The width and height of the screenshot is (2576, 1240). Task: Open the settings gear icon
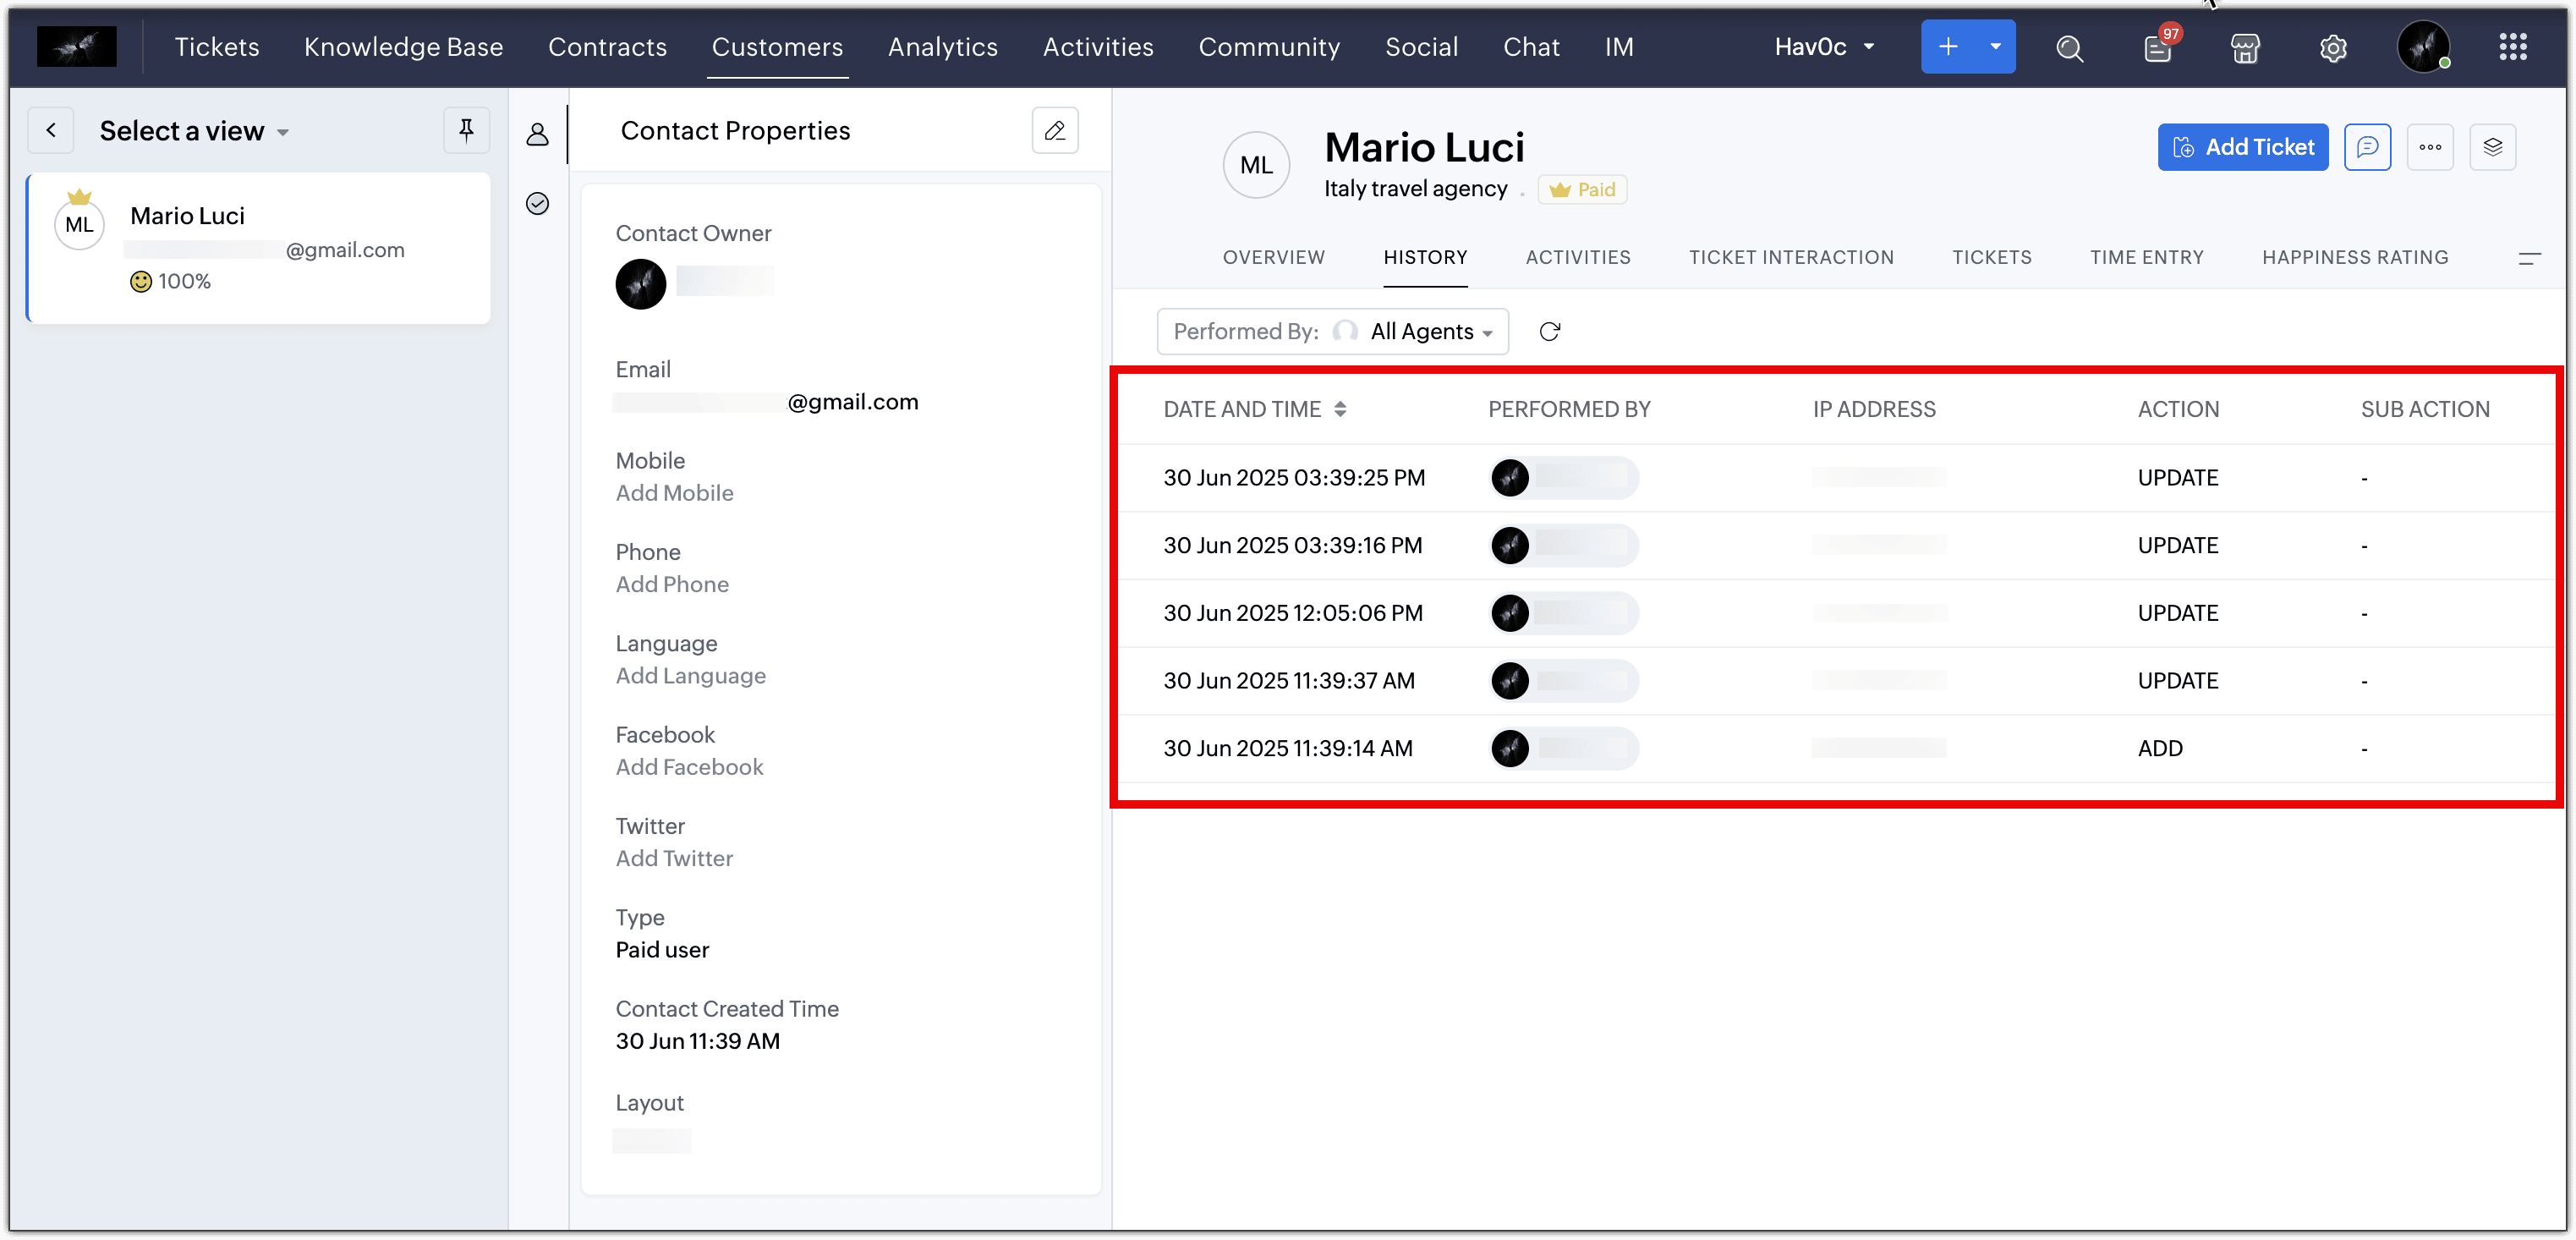click(2333, 48)
